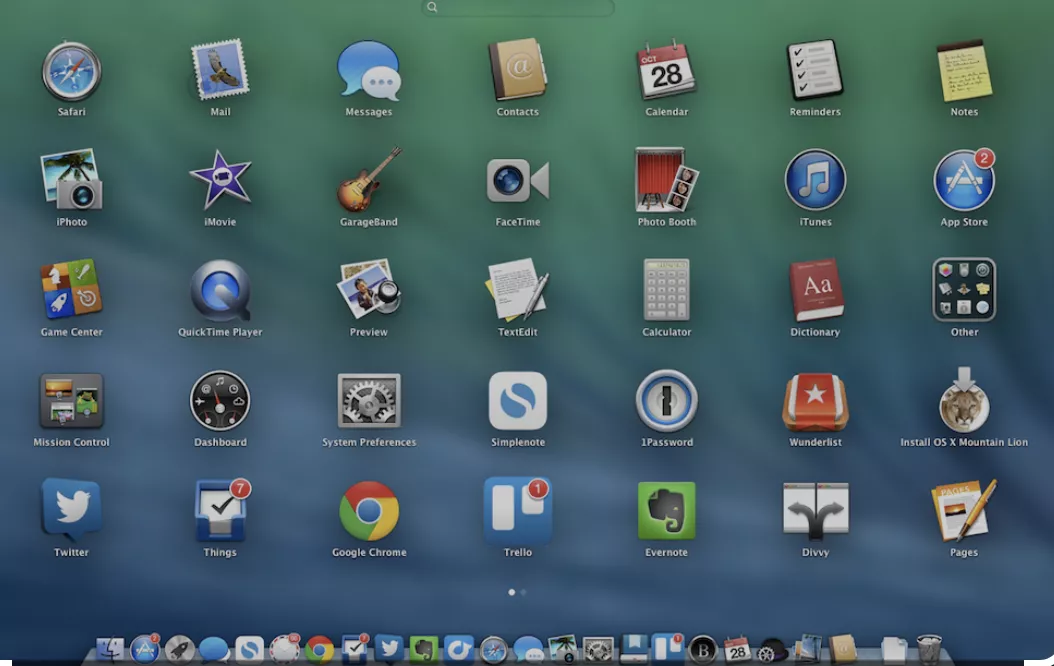Launch the Divvy app
This screenshot has width=1054, height=666.
click(815, 511)
